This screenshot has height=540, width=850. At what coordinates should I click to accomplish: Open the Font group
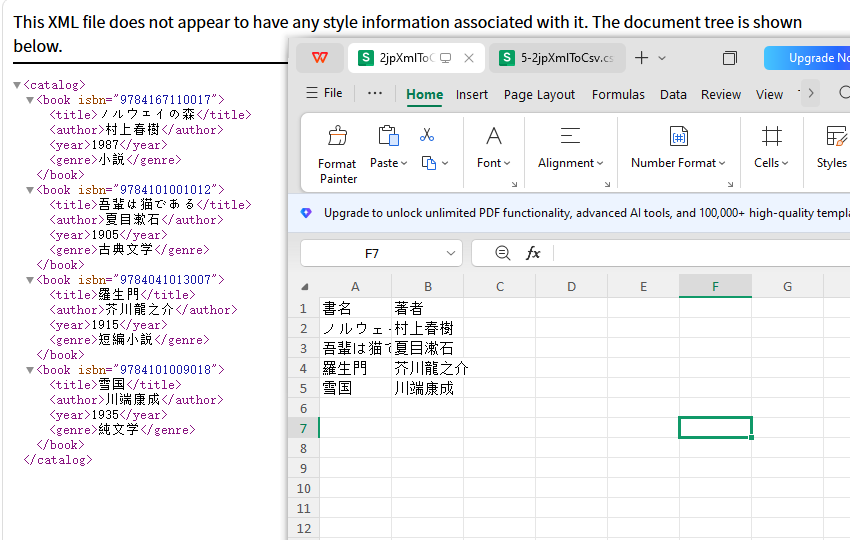493,147
